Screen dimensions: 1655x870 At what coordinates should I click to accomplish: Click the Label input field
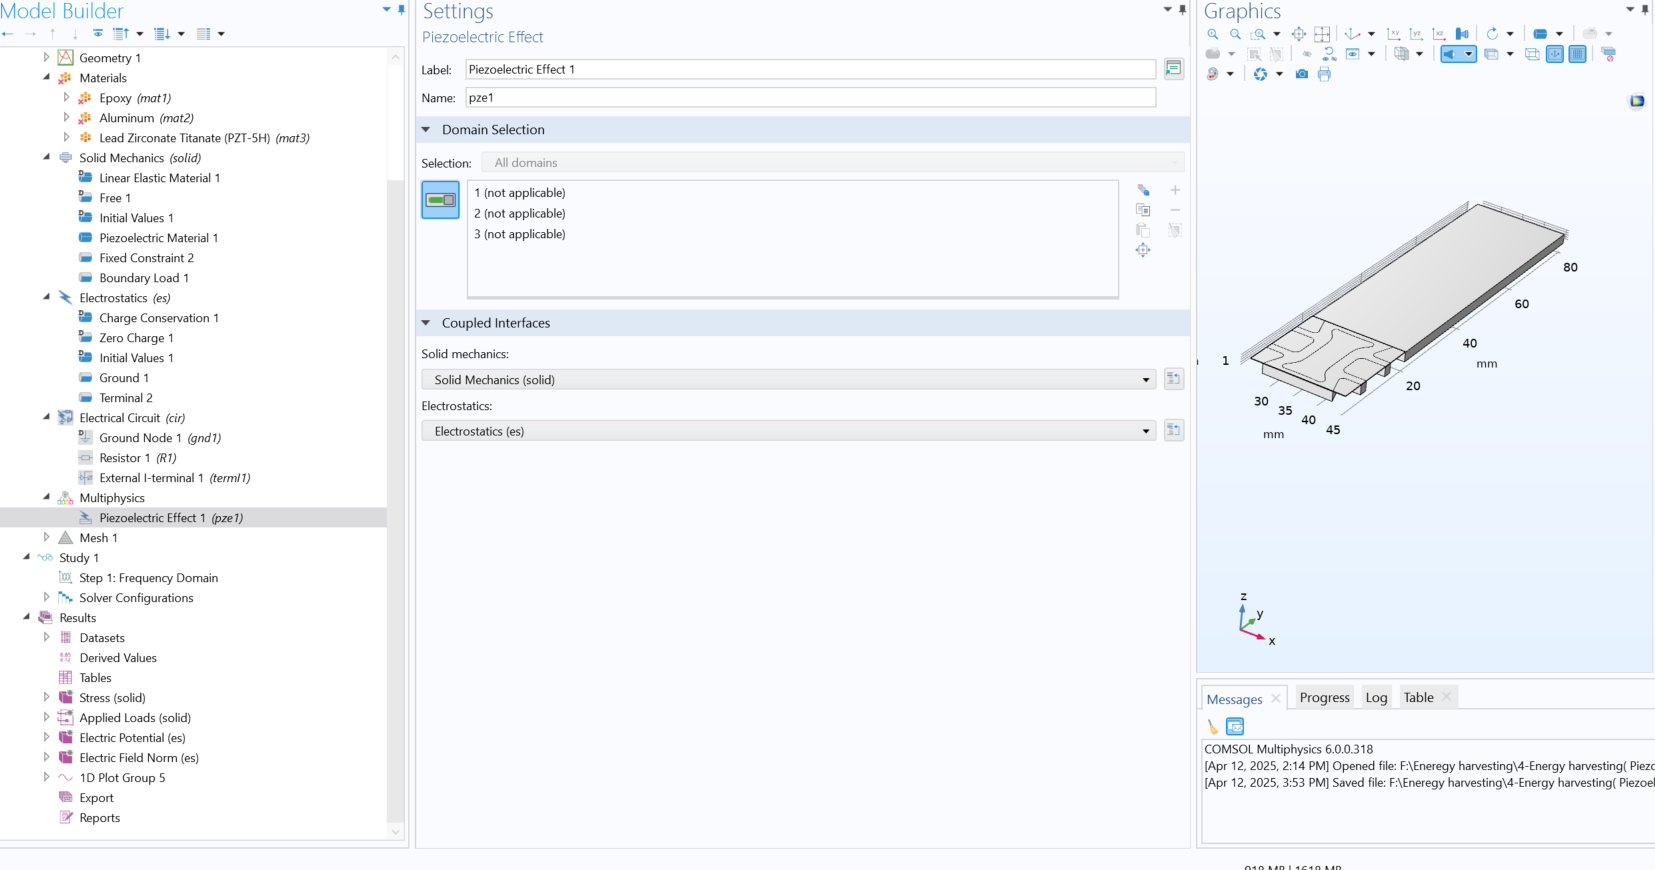point(810,69)
